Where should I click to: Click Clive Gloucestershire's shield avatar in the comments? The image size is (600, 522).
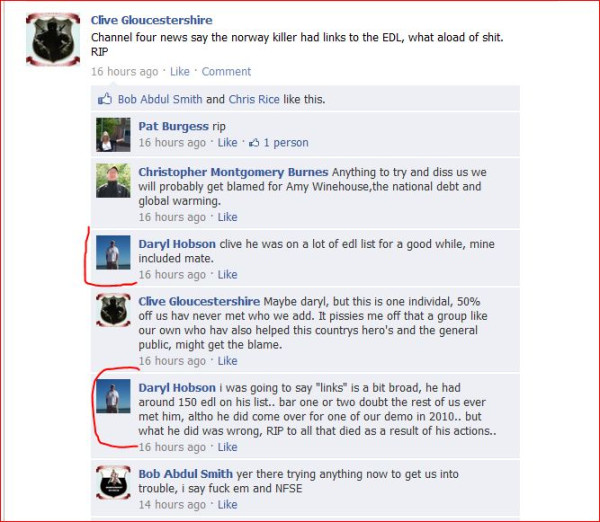[x=113, y=310]
